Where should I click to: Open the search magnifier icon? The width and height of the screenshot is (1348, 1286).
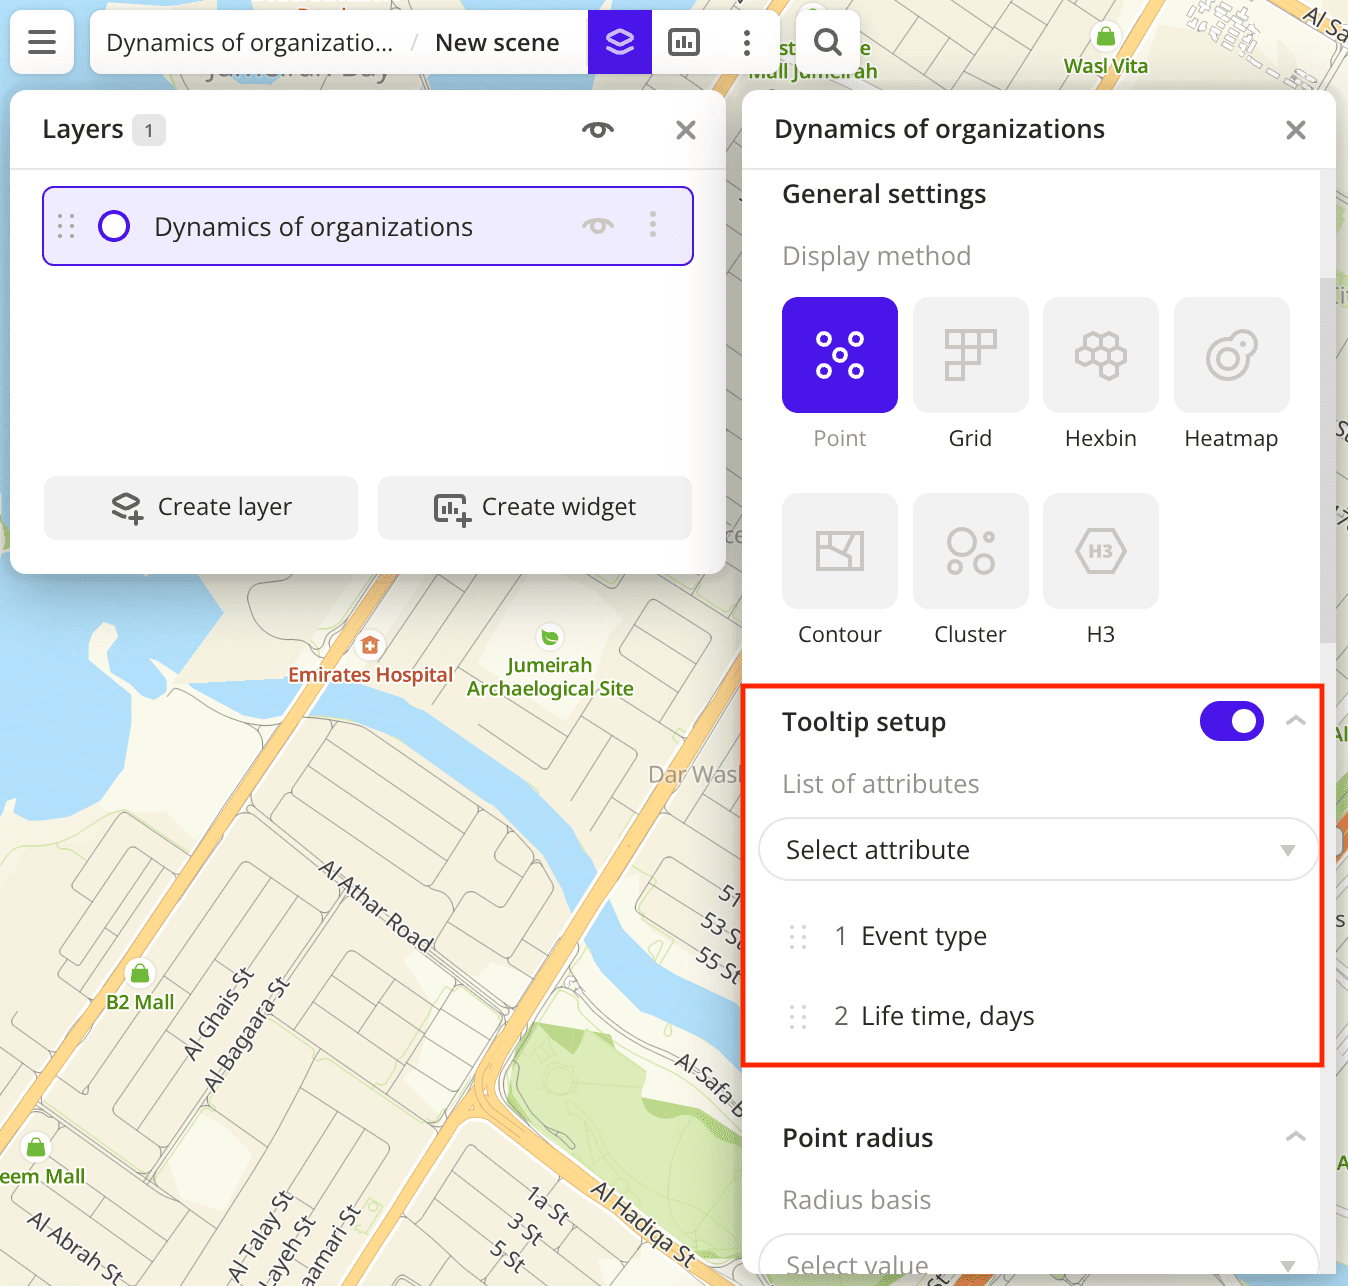(x=827, y=42)
